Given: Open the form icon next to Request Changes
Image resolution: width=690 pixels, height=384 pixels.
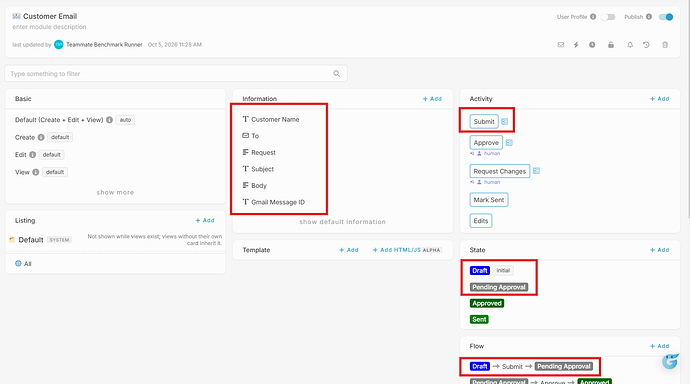Looking at the screenshot, I should [536, 171].
